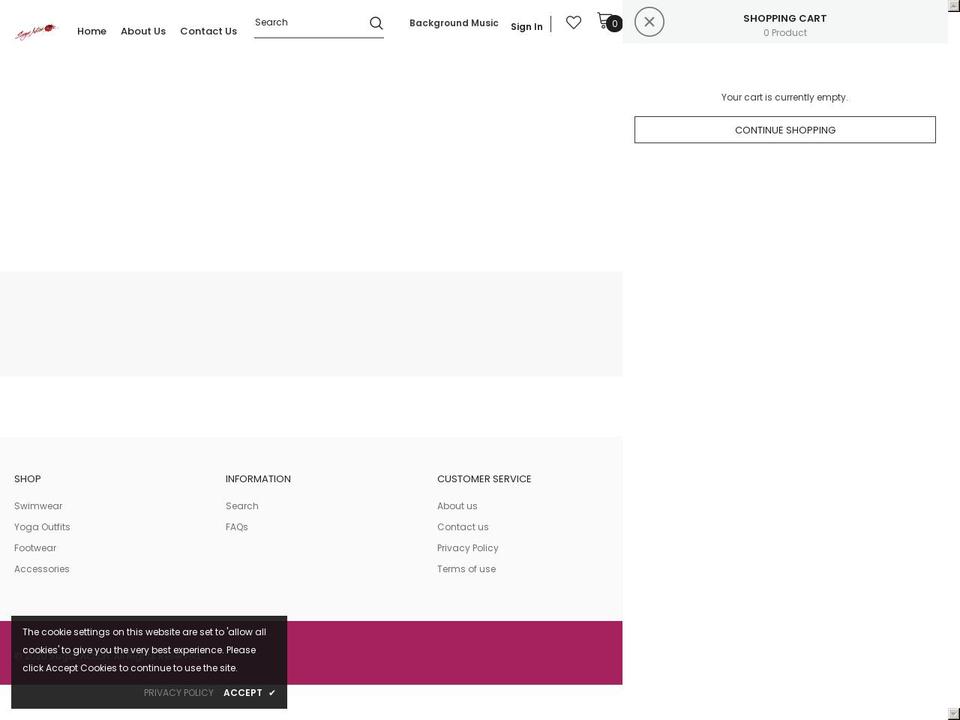Click the cart item count badge

point(615,24)
